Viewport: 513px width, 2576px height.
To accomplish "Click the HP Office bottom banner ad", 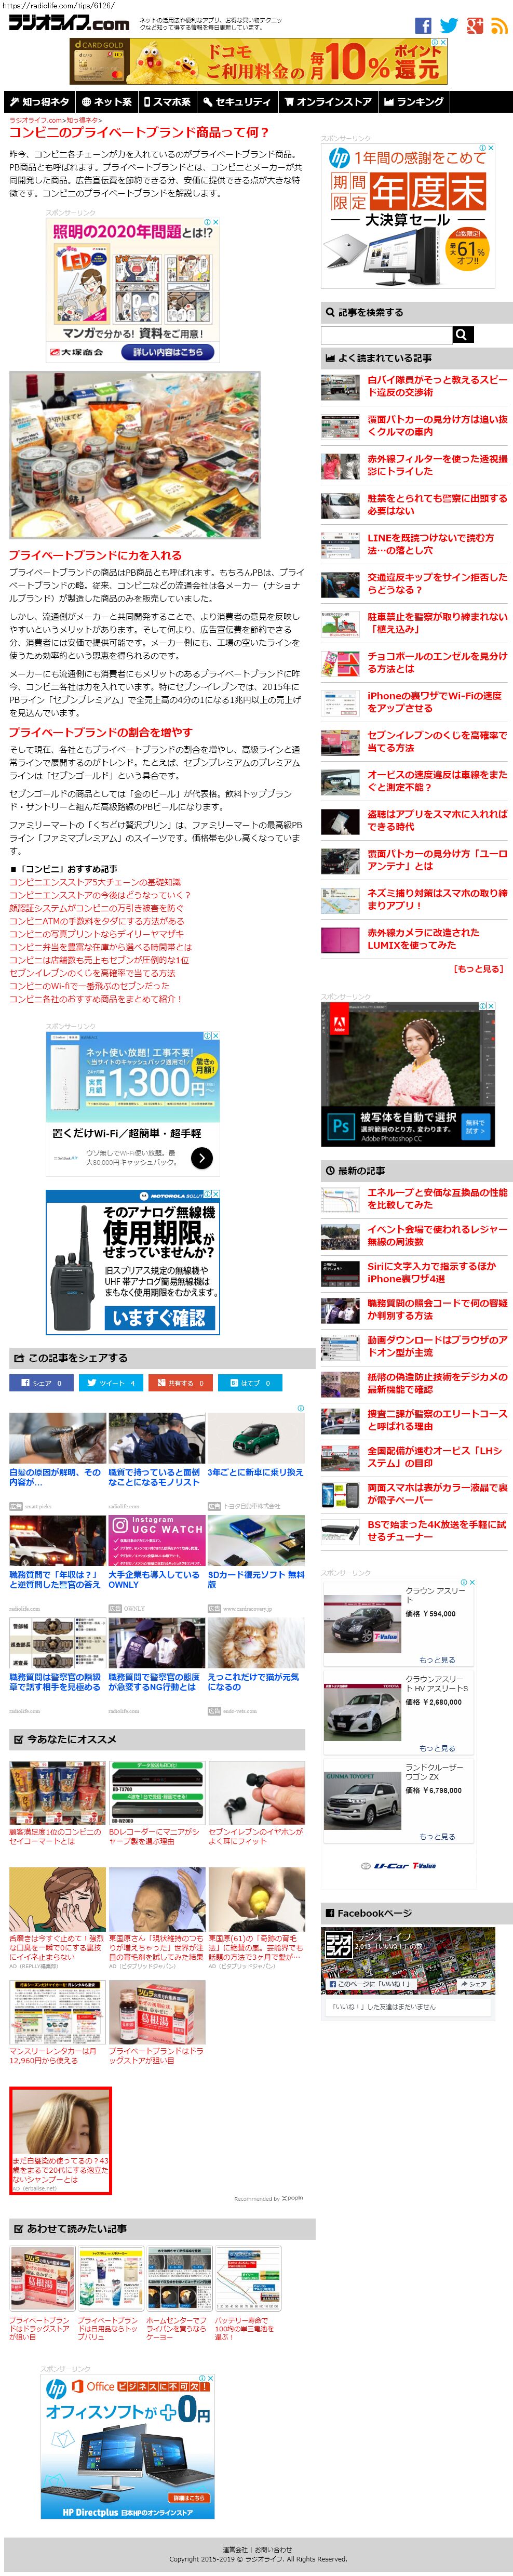I will click(128, 2446).
